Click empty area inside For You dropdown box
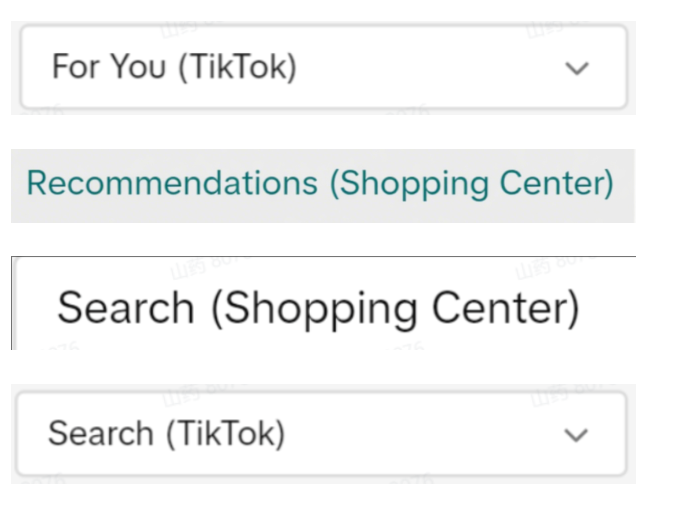The height and width of the screenshot is (515, 684). click(x=430, y=68)
